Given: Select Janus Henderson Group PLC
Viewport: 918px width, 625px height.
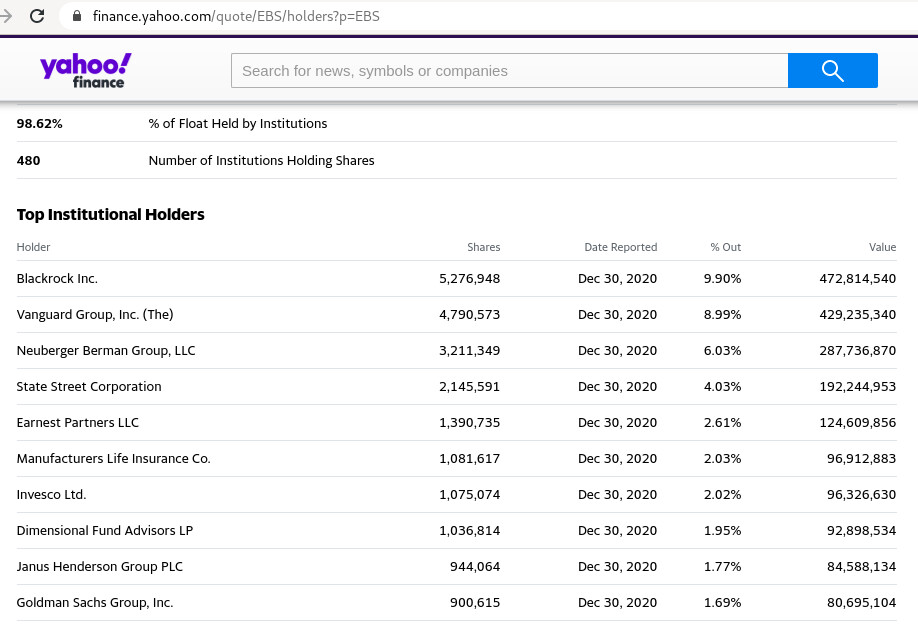Looking at the screenshot, I should pos(100,566).
